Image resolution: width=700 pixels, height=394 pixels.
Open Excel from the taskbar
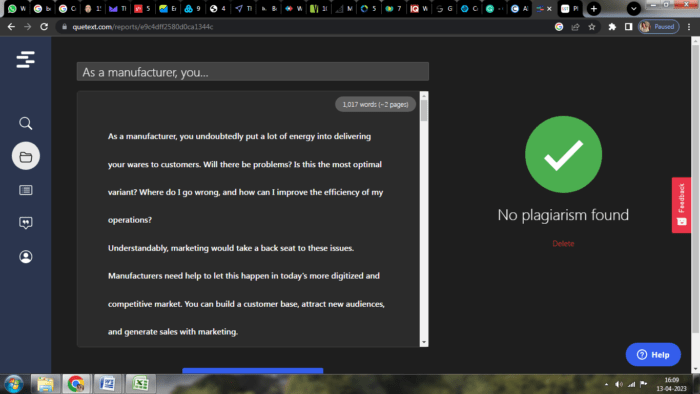coord(140,384)
